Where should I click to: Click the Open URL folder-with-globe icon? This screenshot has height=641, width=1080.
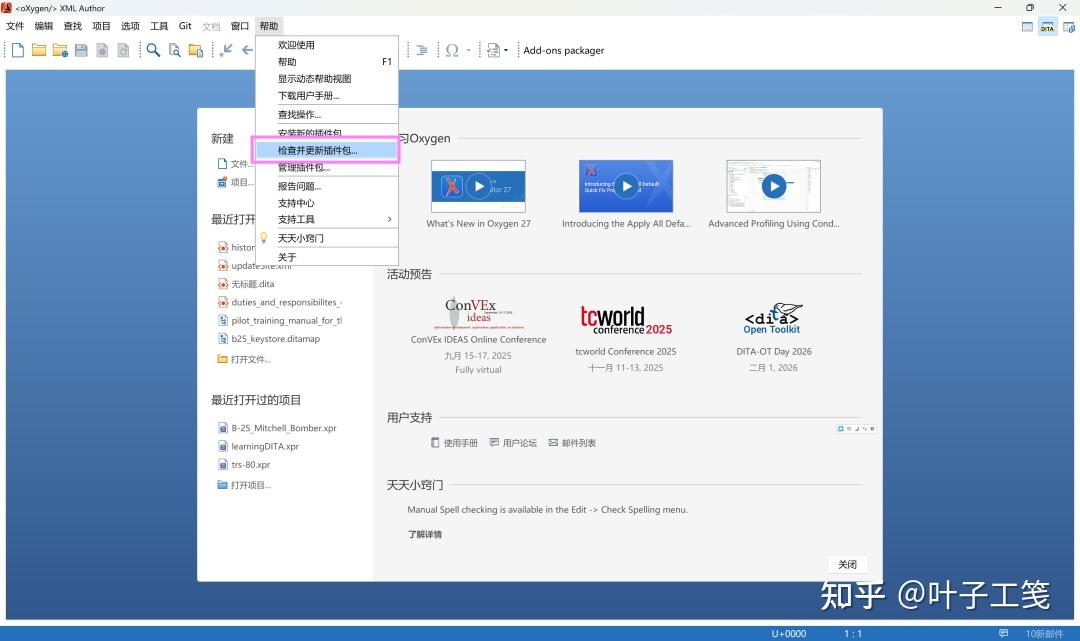tap(60, 50)
